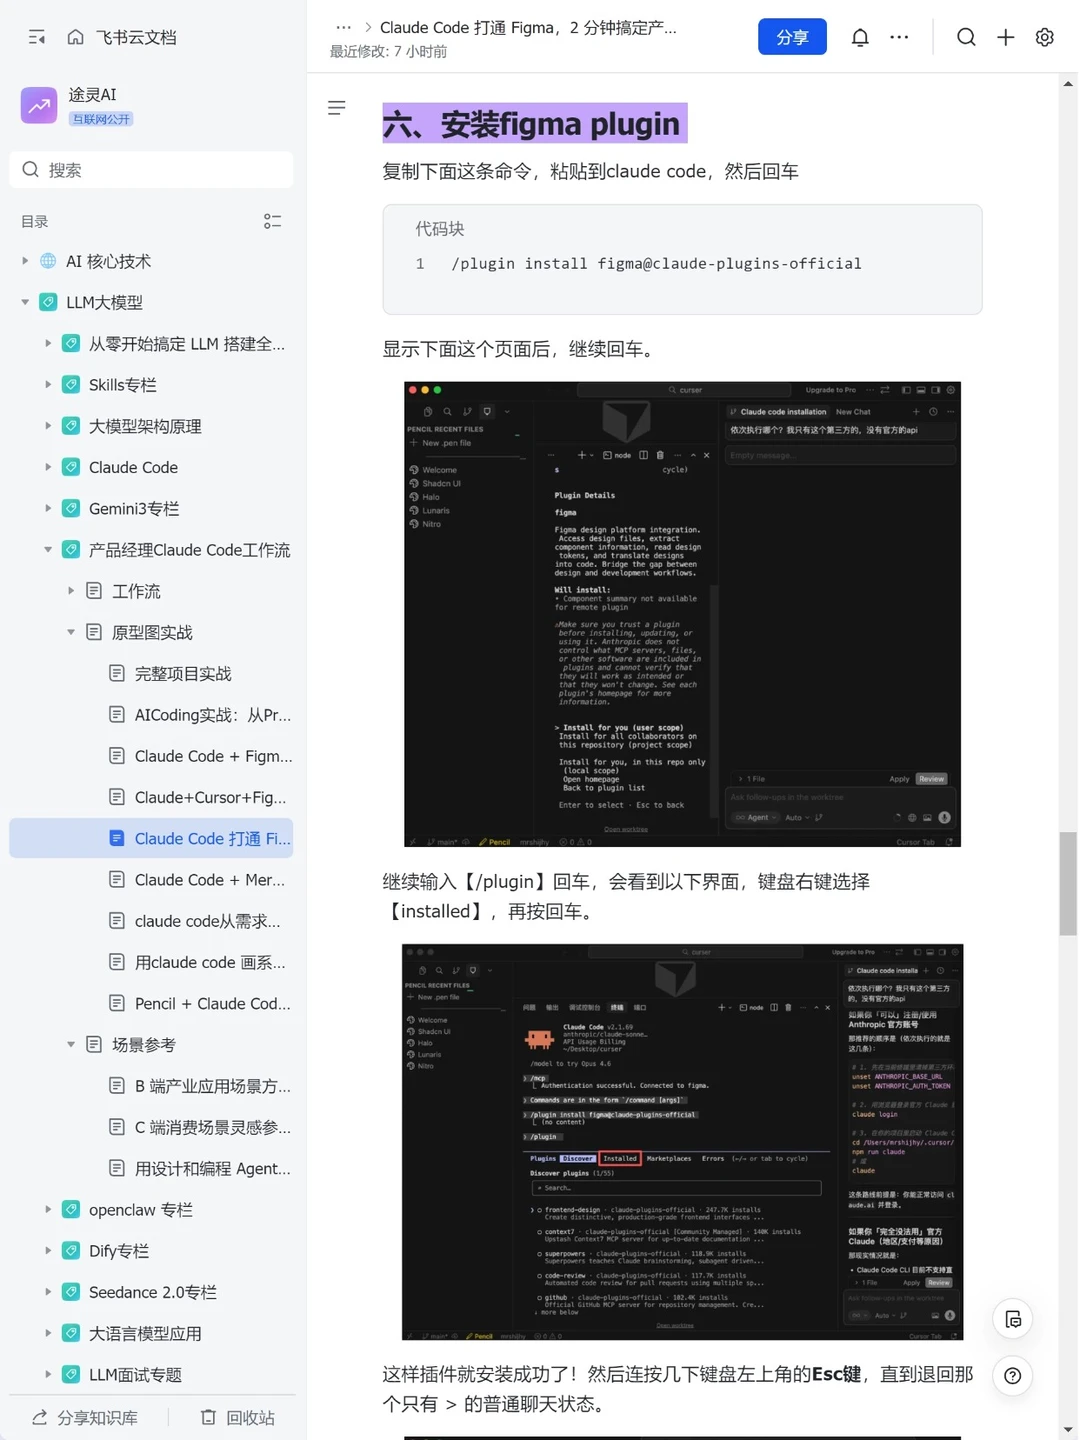Create a new document with plus icon
Screen dimensions: 1080x1440
tap(1006, 37)
